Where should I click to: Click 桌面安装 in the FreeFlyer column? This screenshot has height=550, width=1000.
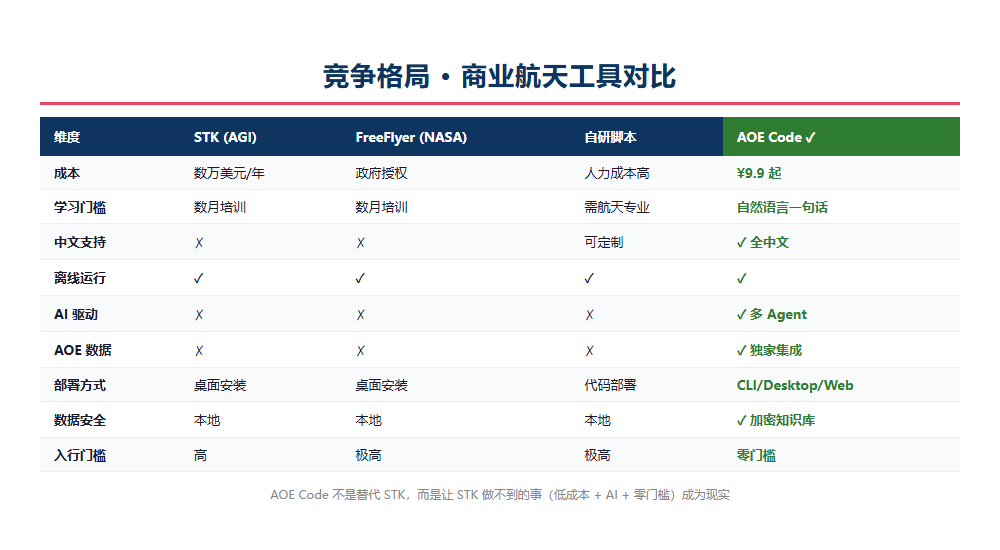point(381,385)
